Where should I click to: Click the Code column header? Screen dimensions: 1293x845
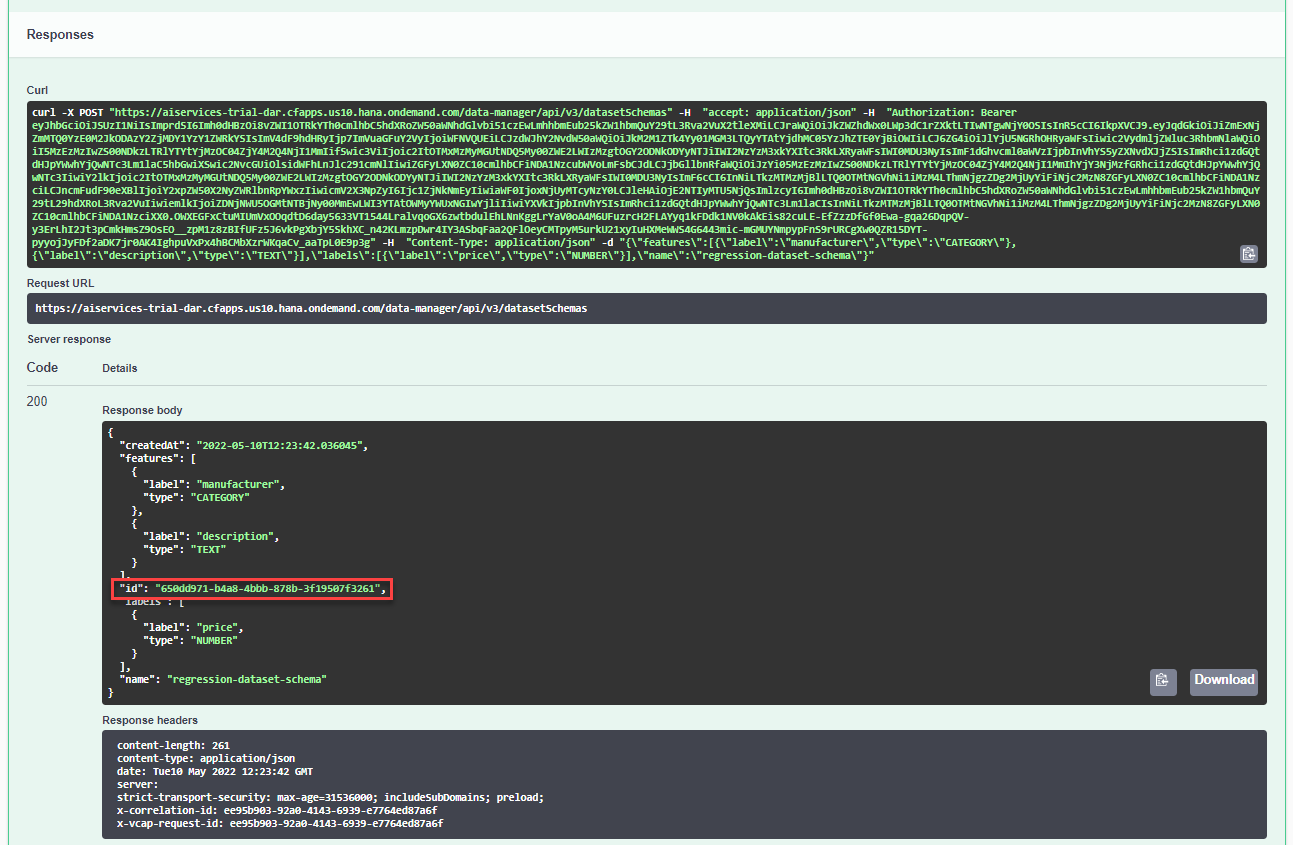(x=42, y=367)
